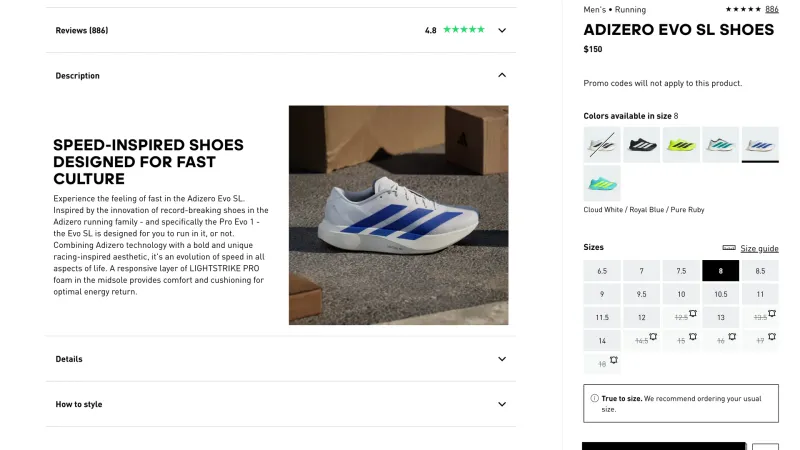Expand the Details section

coord(281,359)
